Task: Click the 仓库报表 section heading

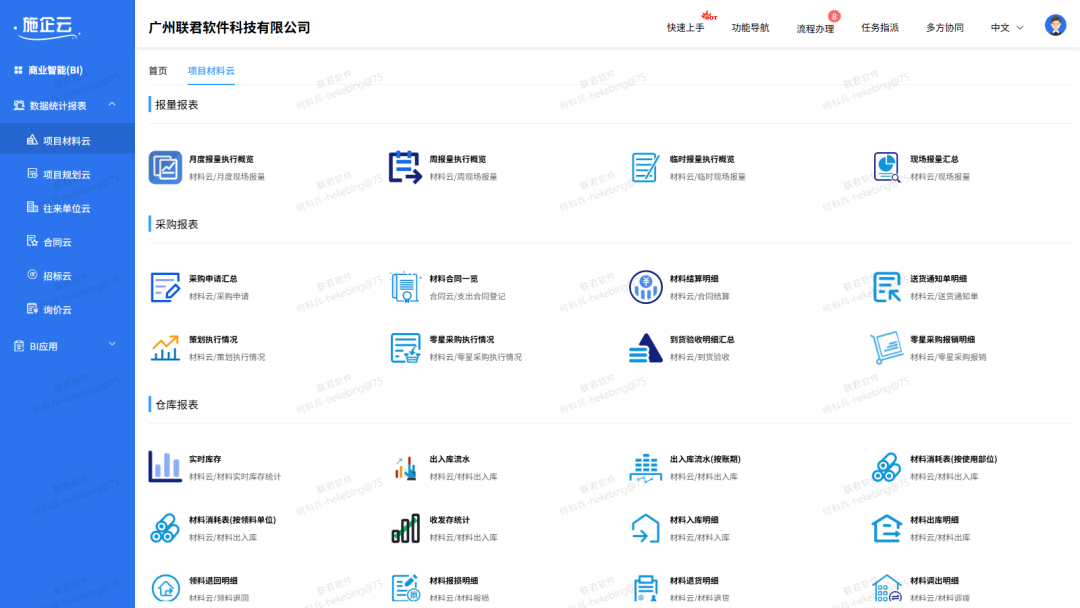Action: (x=177, y=405)
